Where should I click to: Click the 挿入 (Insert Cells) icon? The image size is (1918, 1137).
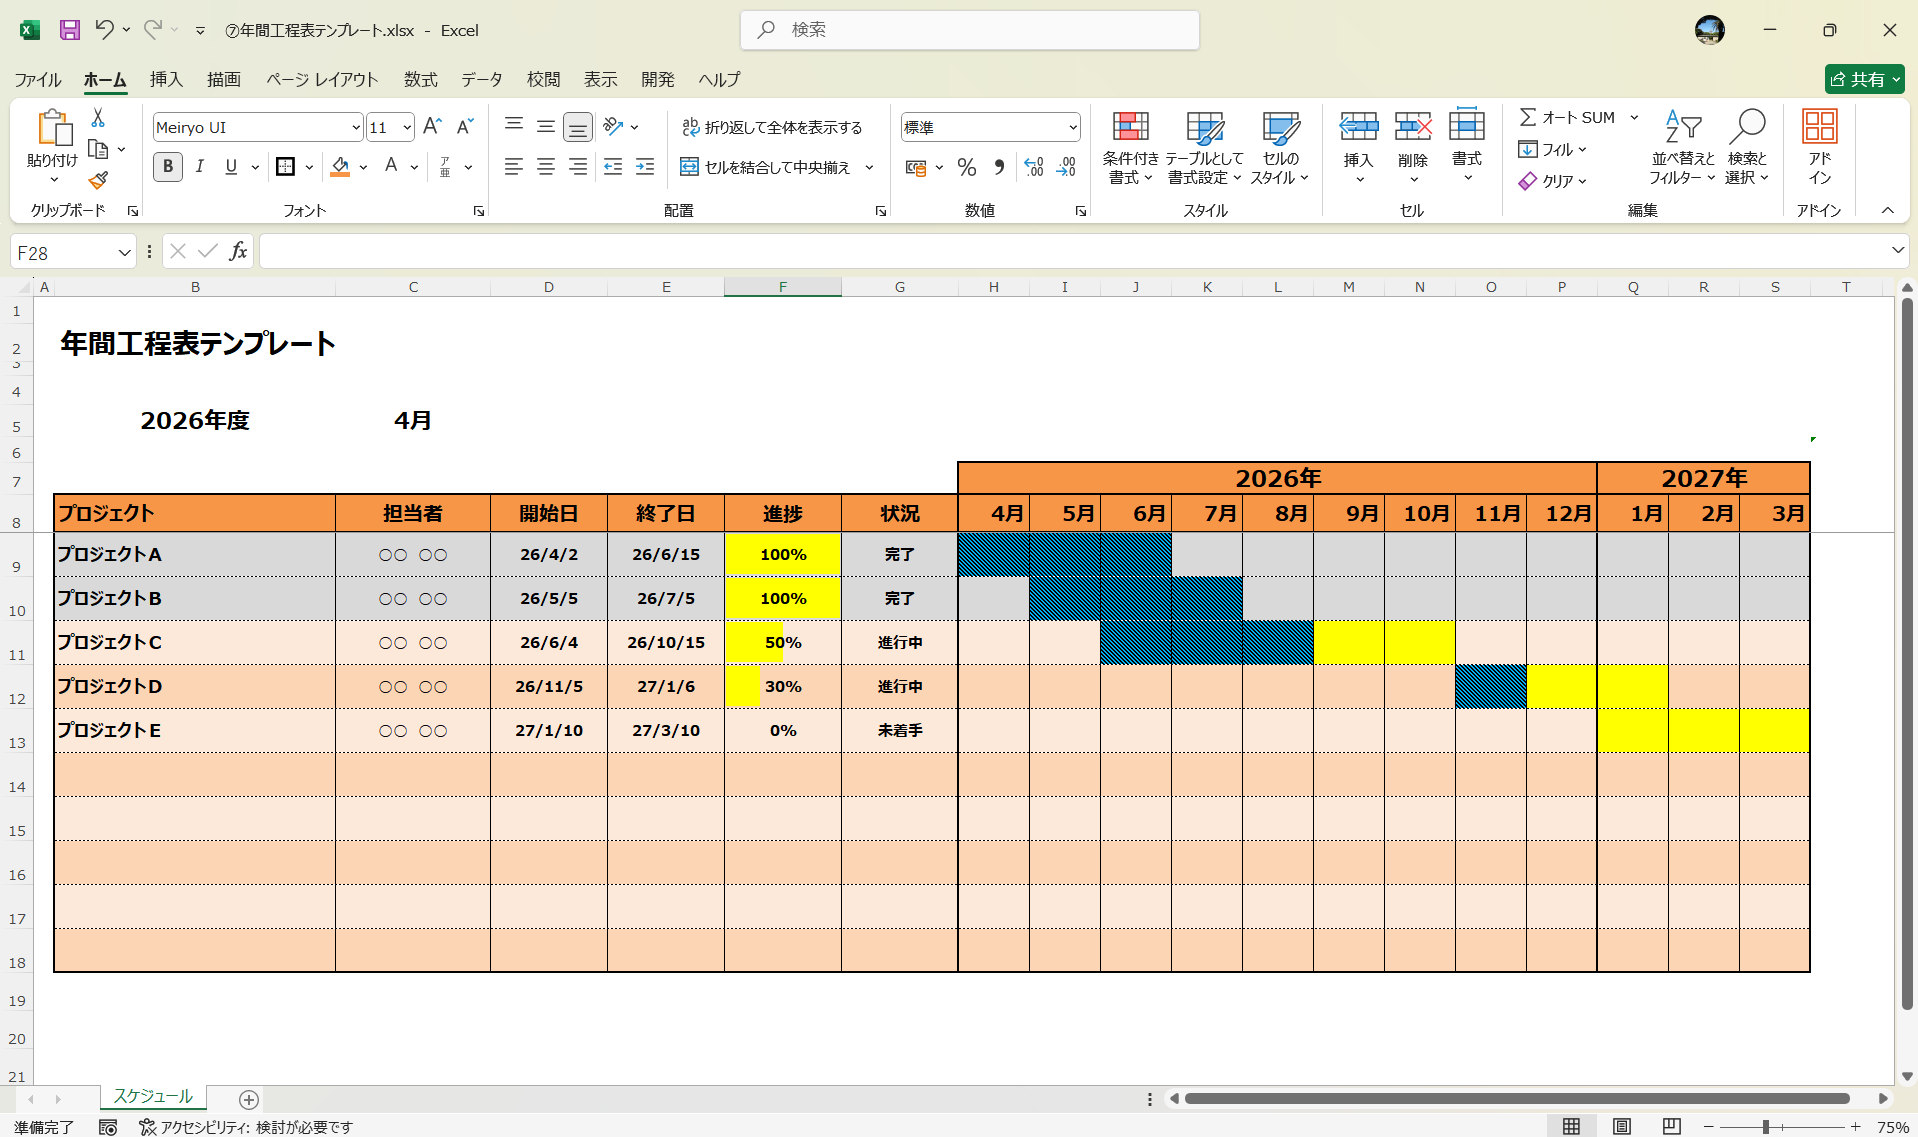pos(1360,146)
